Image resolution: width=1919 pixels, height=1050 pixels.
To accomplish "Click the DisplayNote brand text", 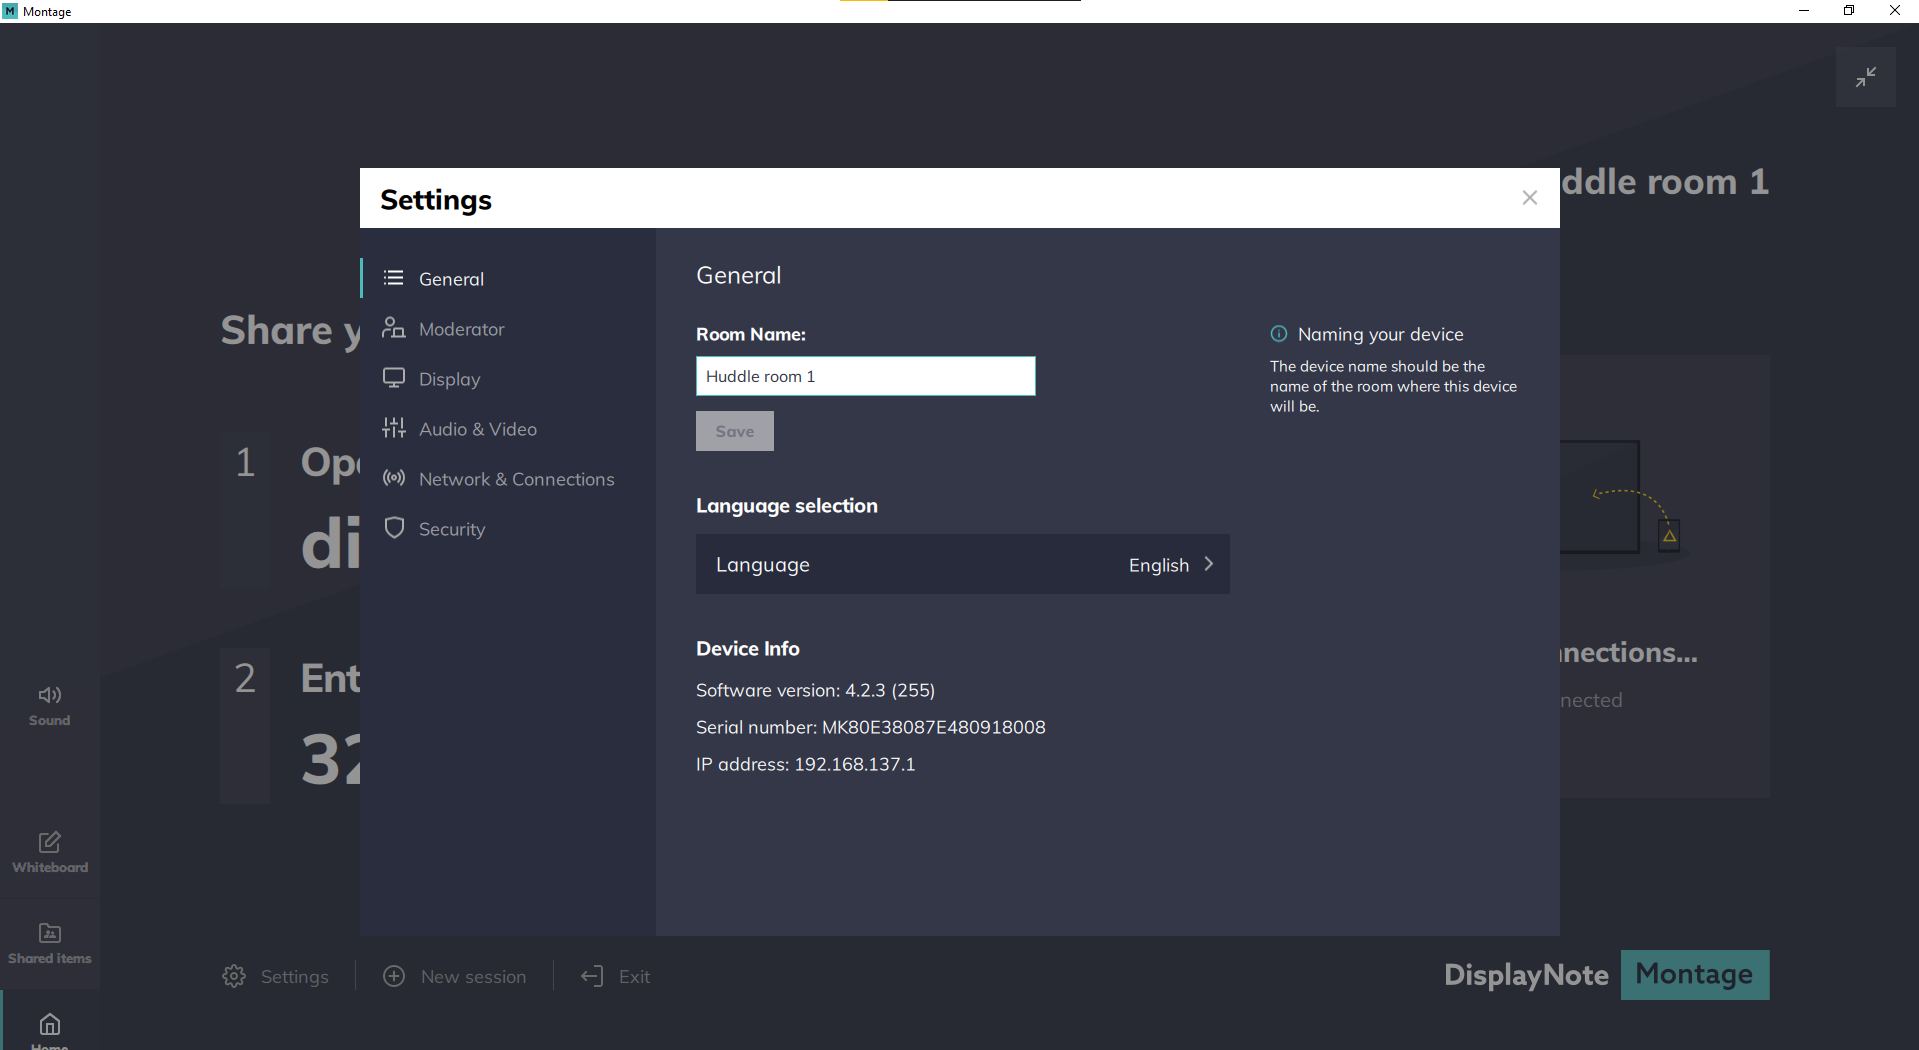I will click(1527, 975).
